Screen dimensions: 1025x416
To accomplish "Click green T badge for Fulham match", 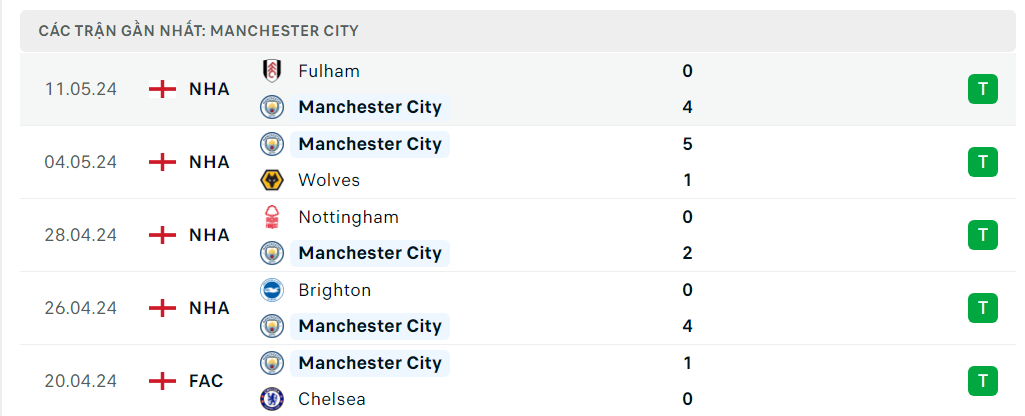I will 982,89.
